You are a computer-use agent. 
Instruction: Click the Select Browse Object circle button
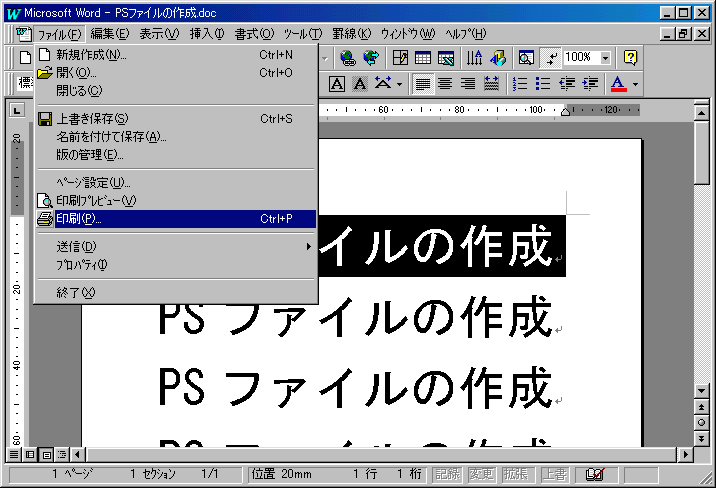(701, 423)
